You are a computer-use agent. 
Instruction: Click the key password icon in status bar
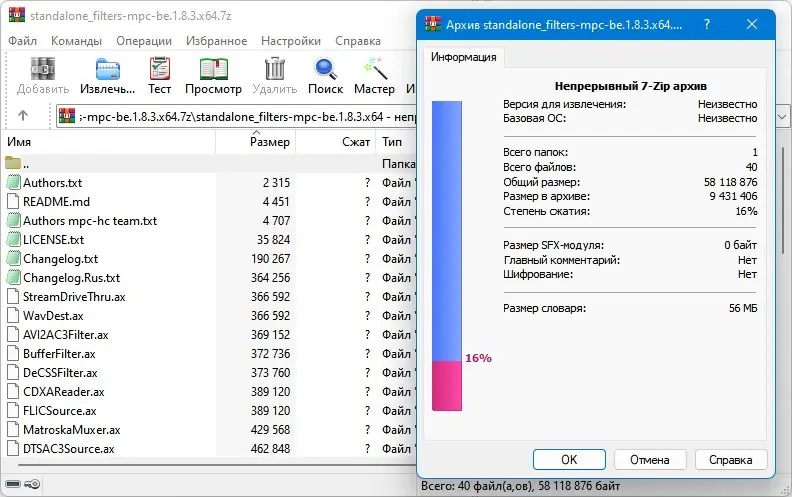pyautogui.click(x=32, y=484)
